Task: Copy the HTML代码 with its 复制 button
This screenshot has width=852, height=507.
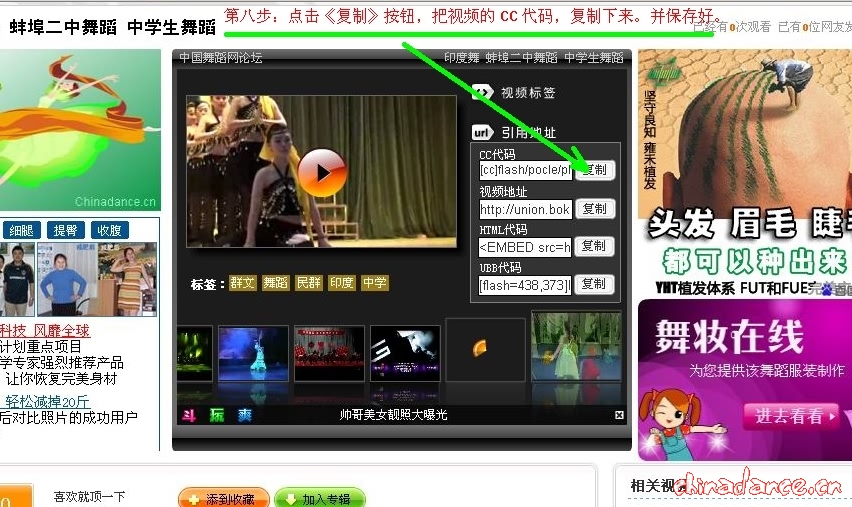Action: click(x=594, y=246)
